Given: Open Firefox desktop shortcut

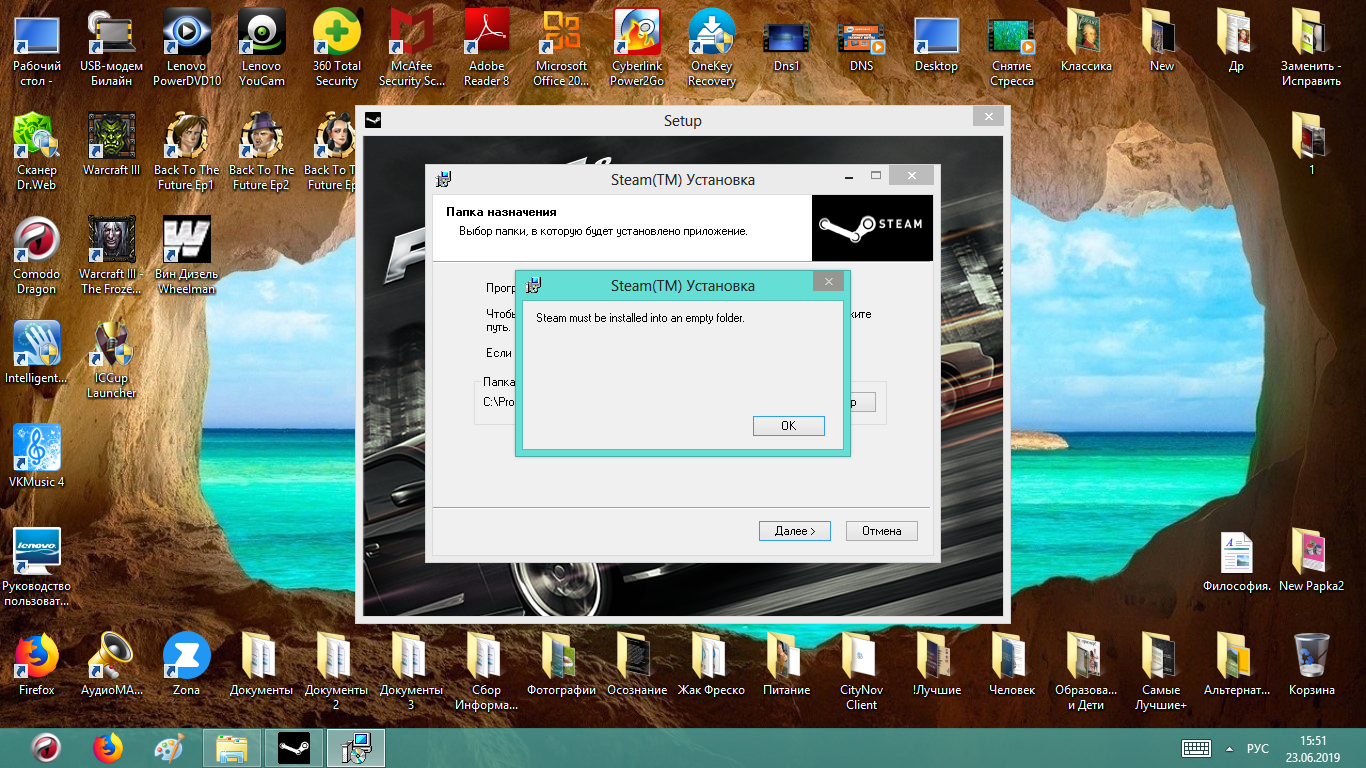Looking at the screenshot, I should click(x=36, y=664).
